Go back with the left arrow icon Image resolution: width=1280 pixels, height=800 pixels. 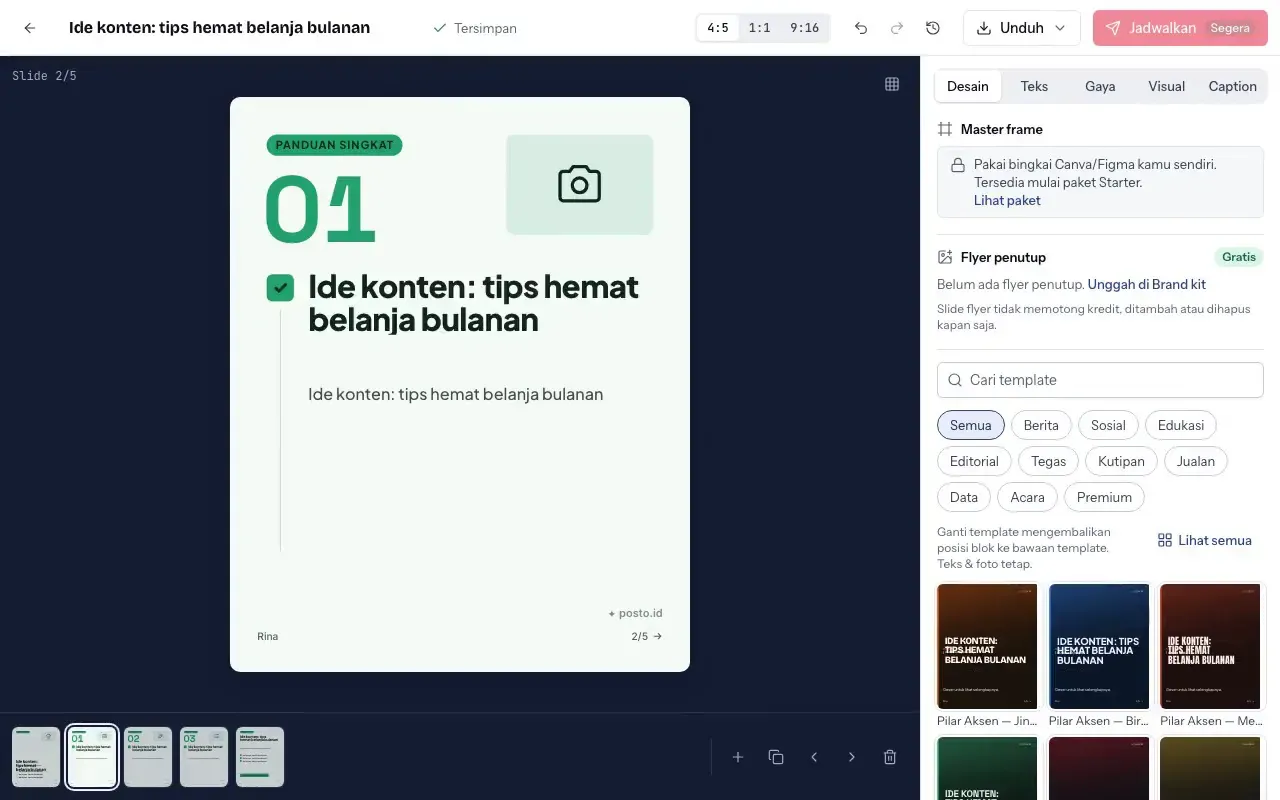(30, 28)
